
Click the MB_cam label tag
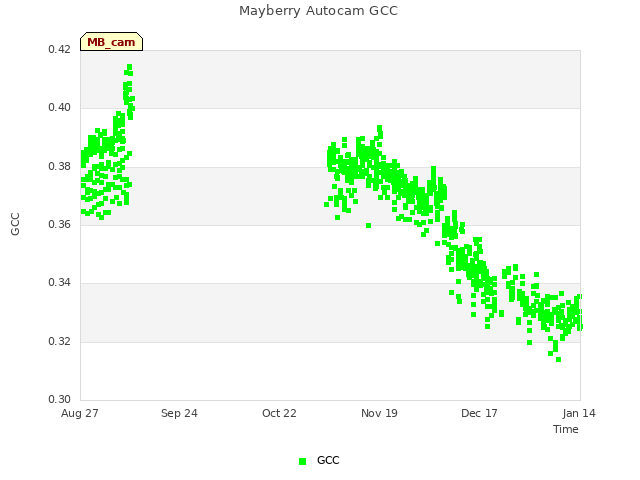coord(111,42)
